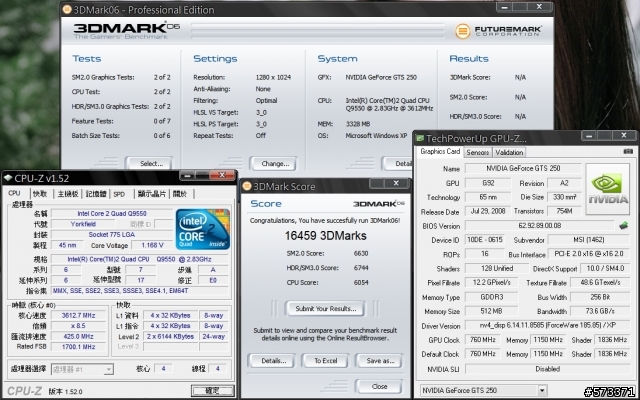Click the Subvendor MSI (1462) field
The width and height of the screenshot is (640, 400).
[x=589, y=240]
